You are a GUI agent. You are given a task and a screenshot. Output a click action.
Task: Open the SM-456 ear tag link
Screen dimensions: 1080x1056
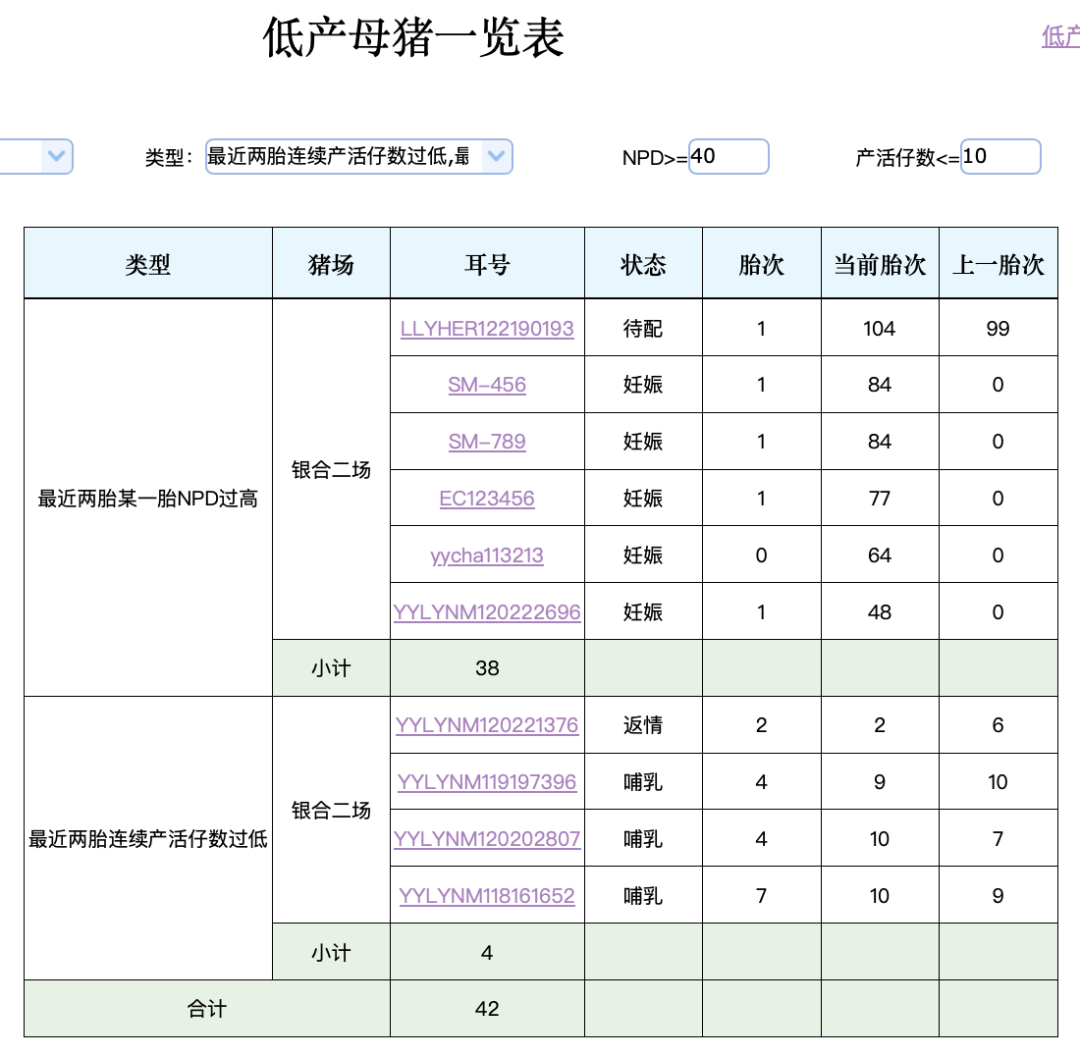(487, 385)
